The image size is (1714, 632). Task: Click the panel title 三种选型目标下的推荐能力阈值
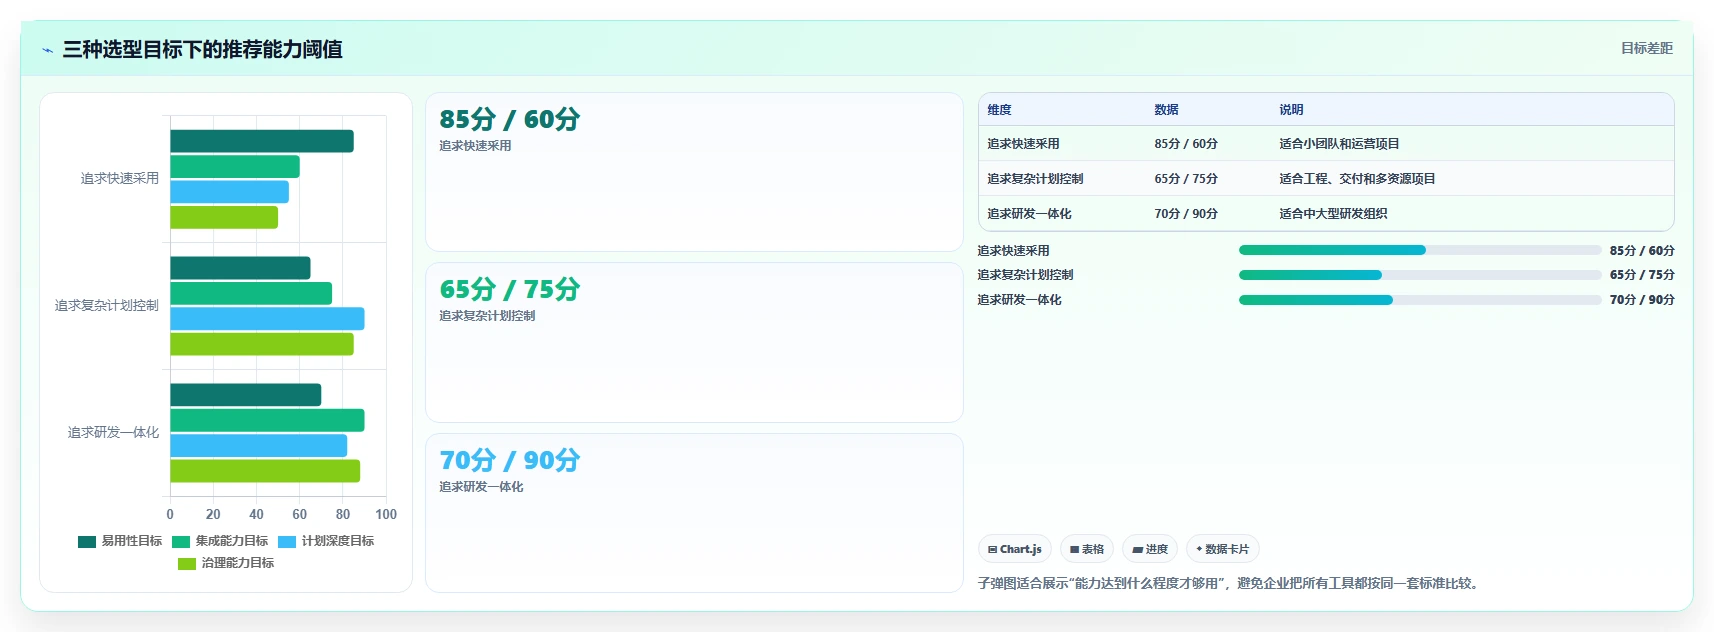(x=202, y=49)
